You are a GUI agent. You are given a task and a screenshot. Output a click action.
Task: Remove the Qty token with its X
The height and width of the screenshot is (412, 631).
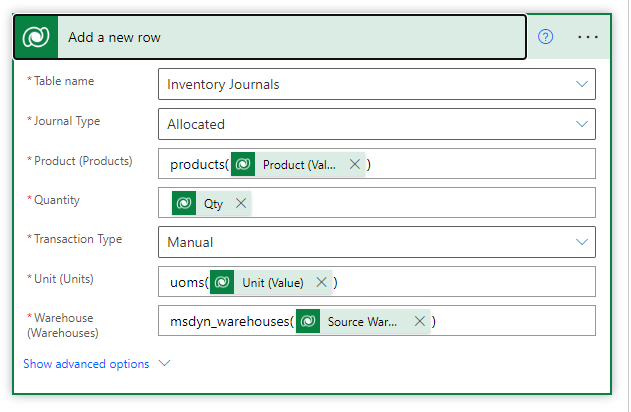[241, 203]
